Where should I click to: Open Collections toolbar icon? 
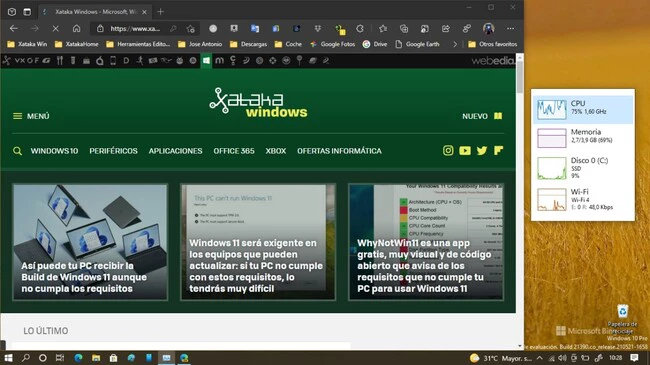403,28
